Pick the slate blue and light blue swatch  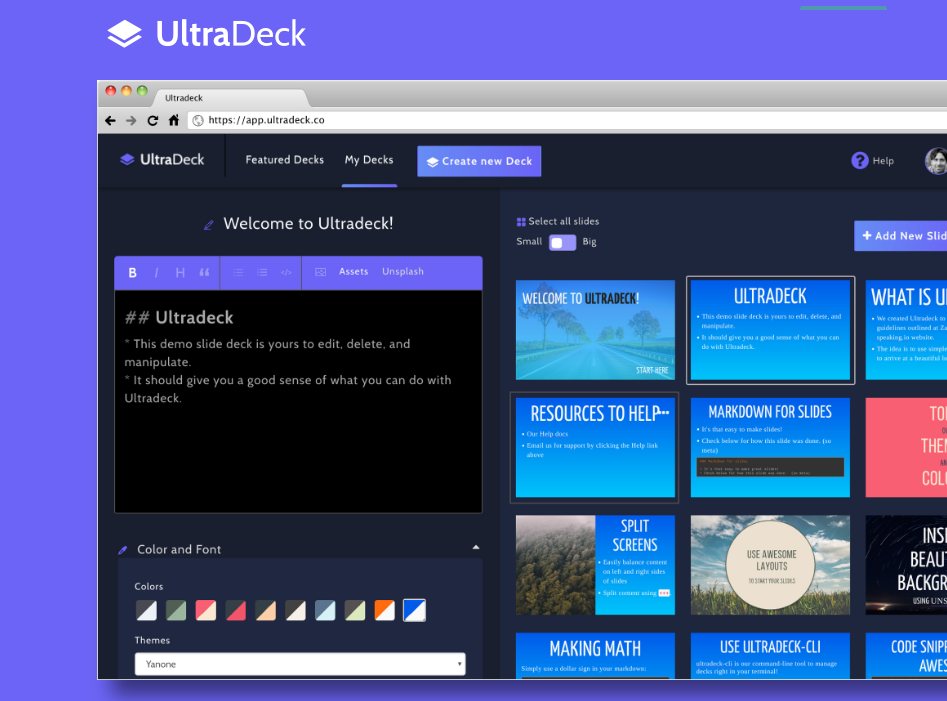[325, 610]
